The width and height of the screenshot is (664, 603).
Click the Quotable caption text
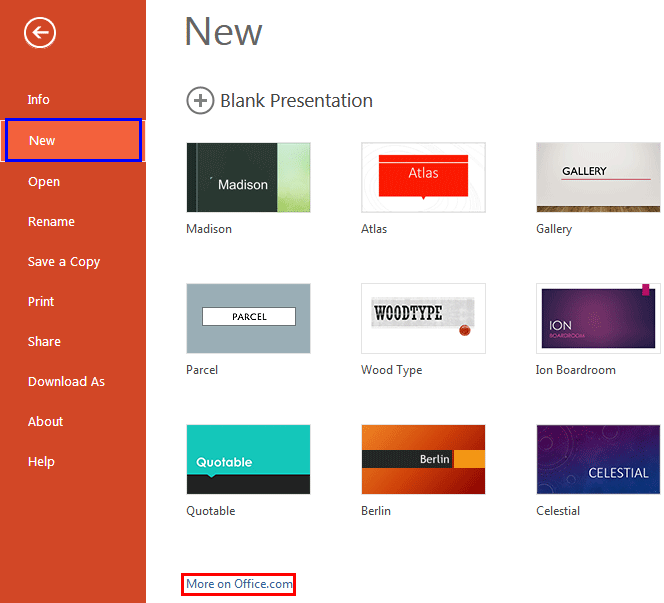[x=211, y=511]
